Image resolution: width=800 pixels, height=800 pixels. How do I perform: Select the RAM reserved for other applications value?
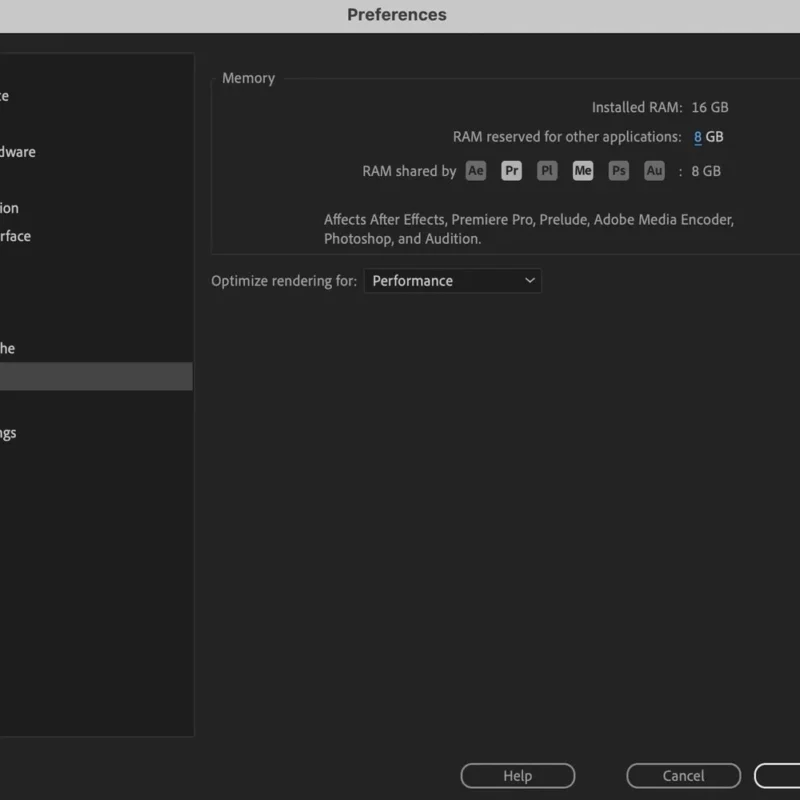click(x=697, y=137)
